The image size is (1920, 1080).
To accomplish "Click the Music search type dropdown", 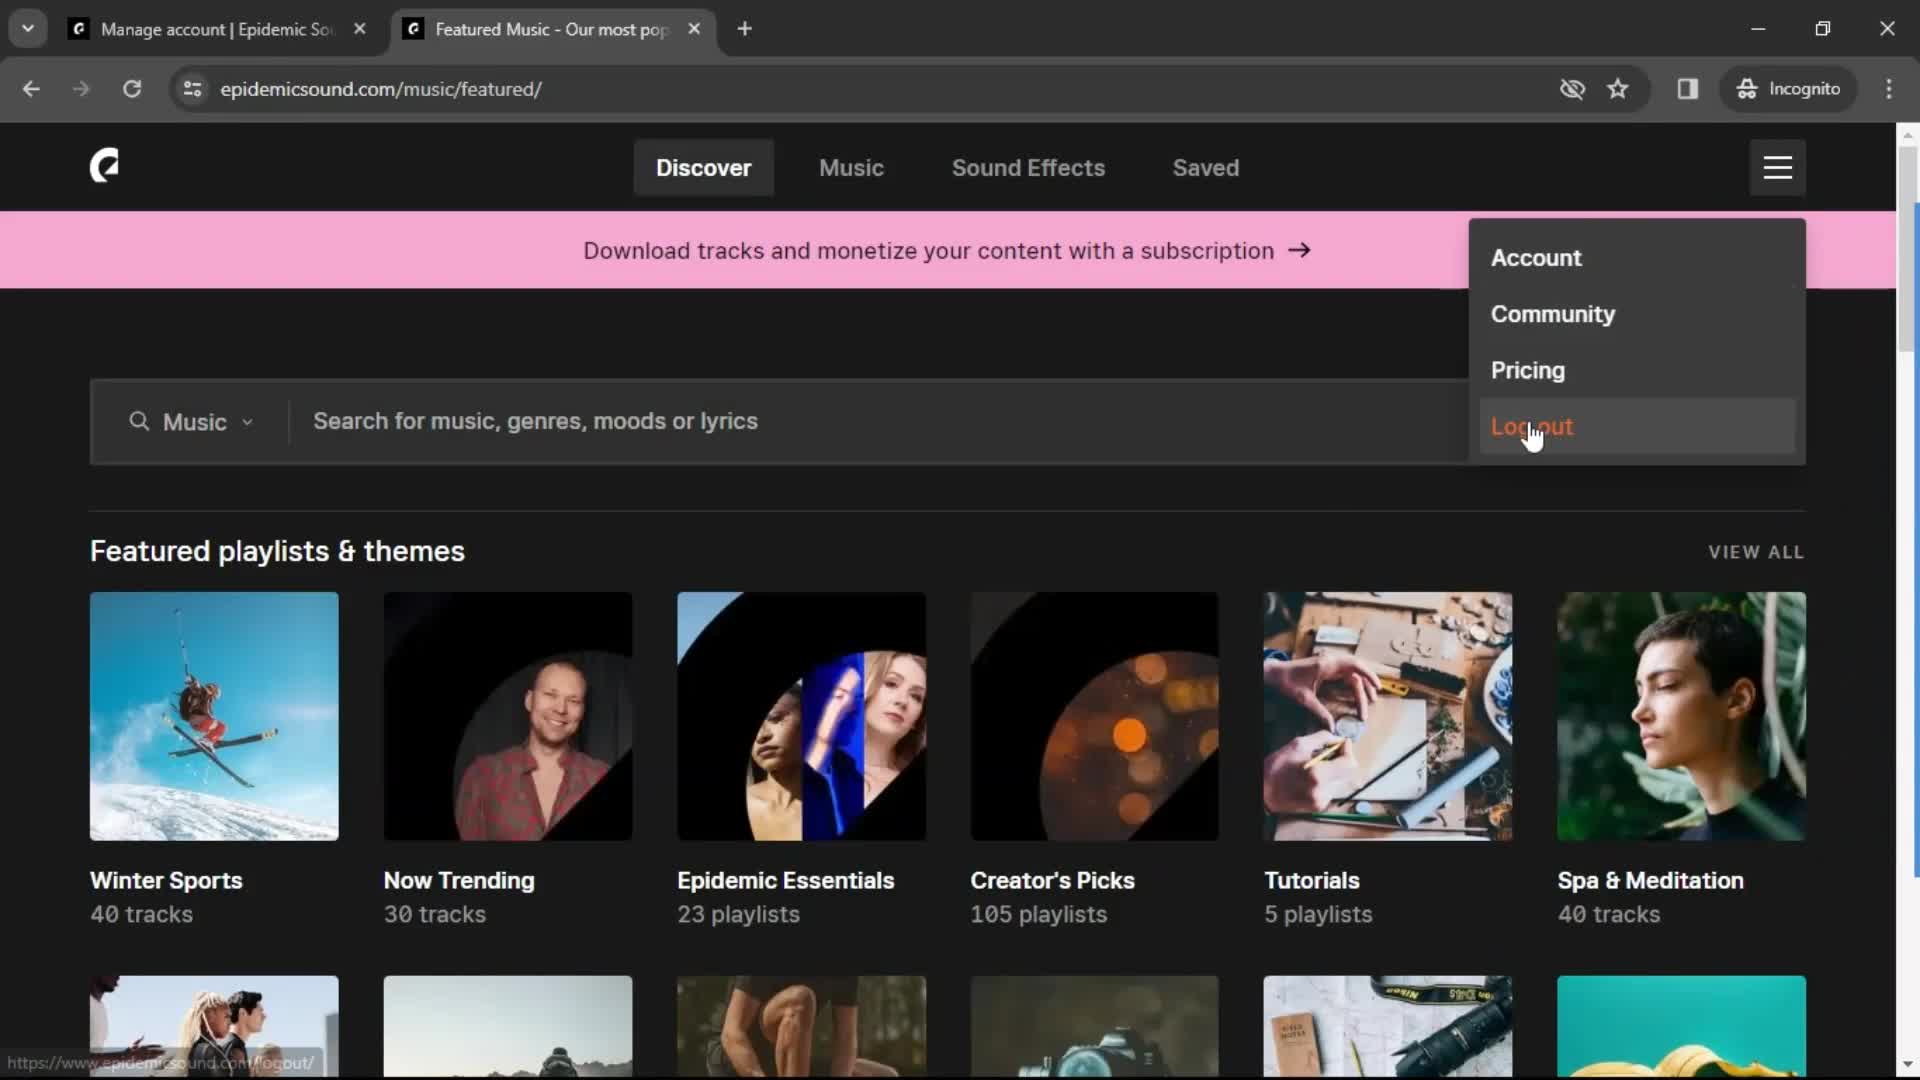I will 193,421.
